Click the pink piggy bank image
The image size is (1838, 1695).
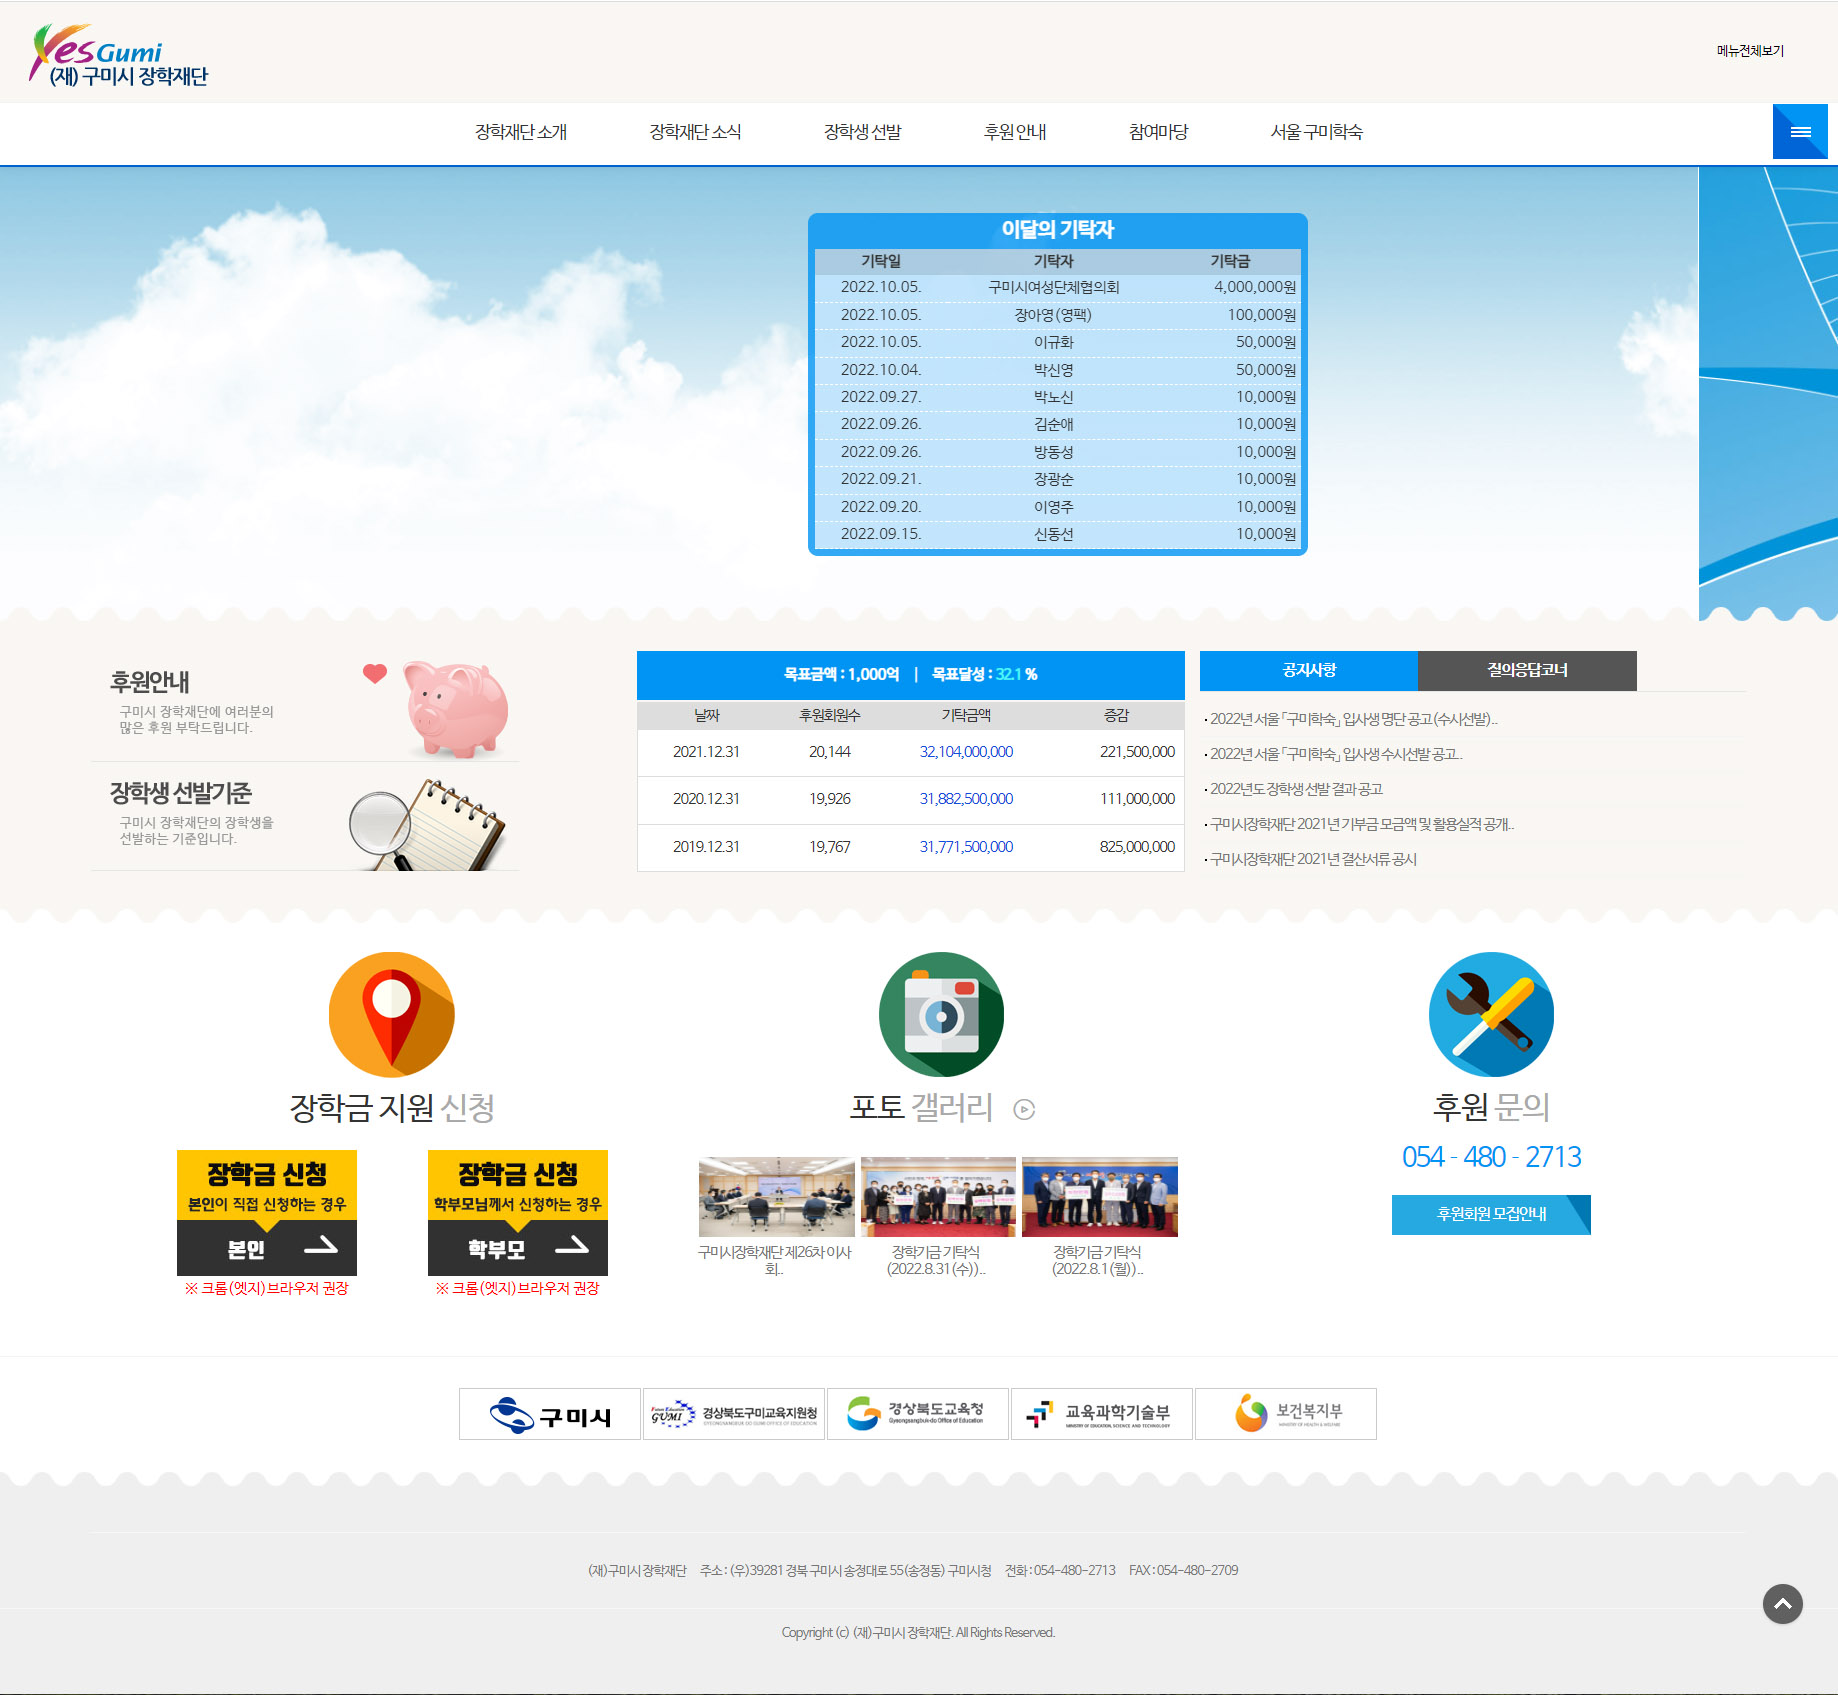(x=455, y=708)
